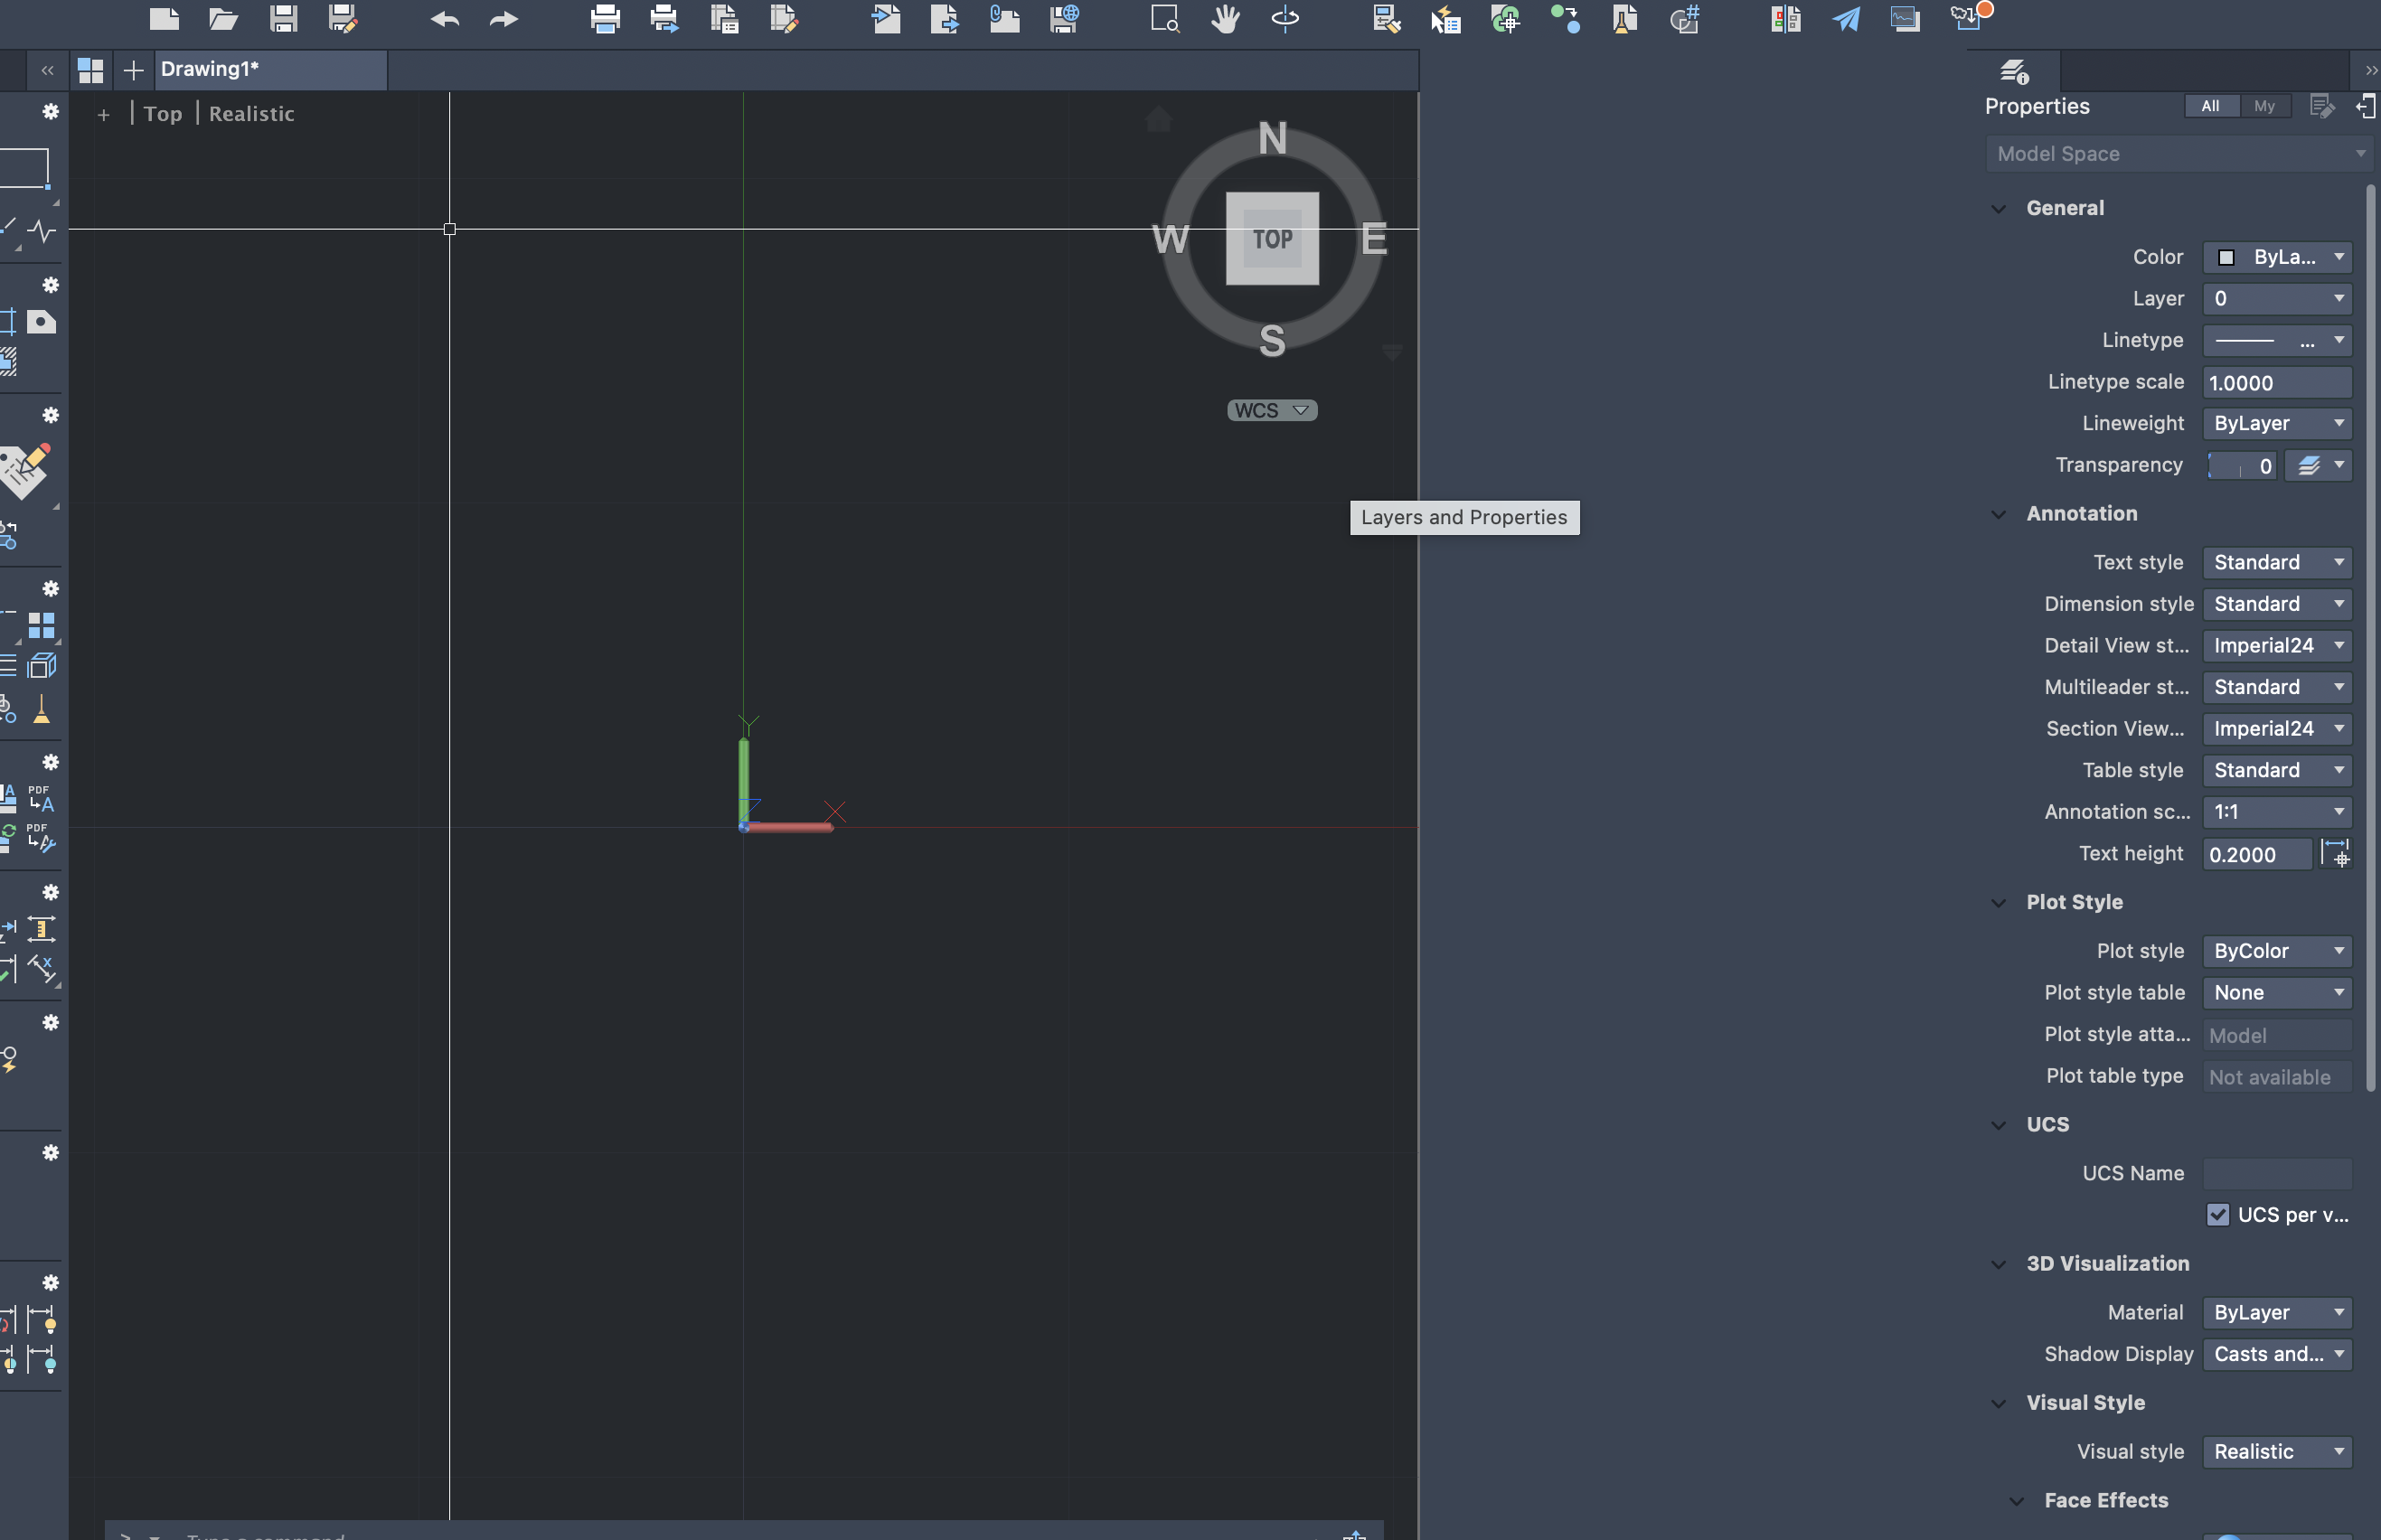This screenshot has width=2381, height=1540.
Task: Click the Layers and Properties panel icon
Action: coord(2014,71)
